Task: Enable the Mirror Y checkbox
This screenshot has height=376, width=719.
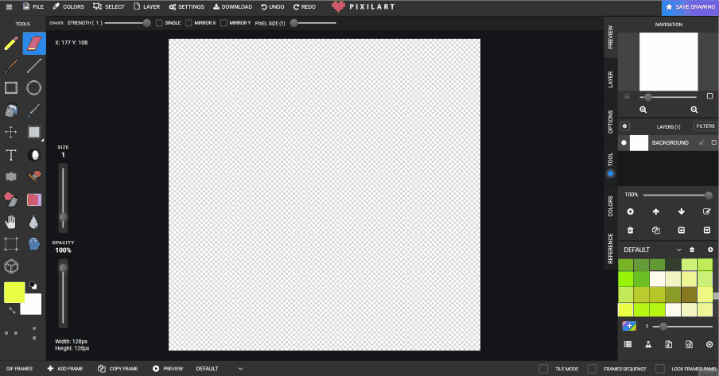Action: point(224,23)
